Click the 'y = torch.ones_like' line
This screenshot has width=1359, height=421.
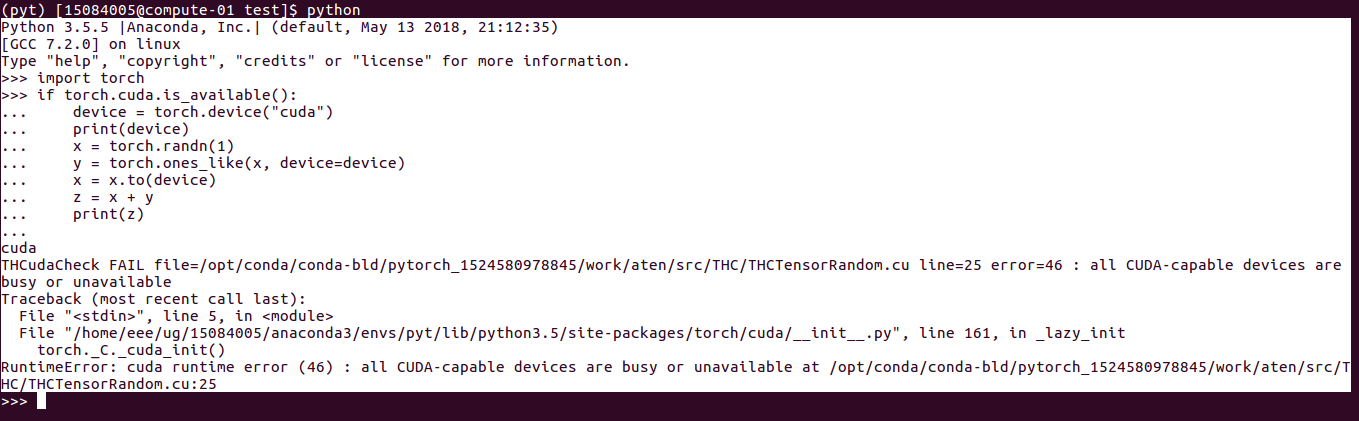pyautogui.click(x=239, y=163)
